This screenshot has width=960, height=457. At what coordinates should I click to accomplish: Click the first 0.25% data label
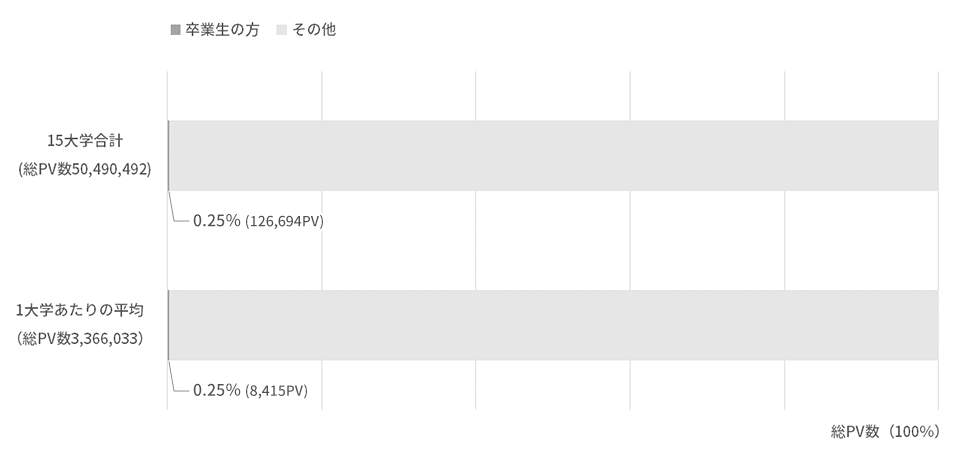coord(217,221)
